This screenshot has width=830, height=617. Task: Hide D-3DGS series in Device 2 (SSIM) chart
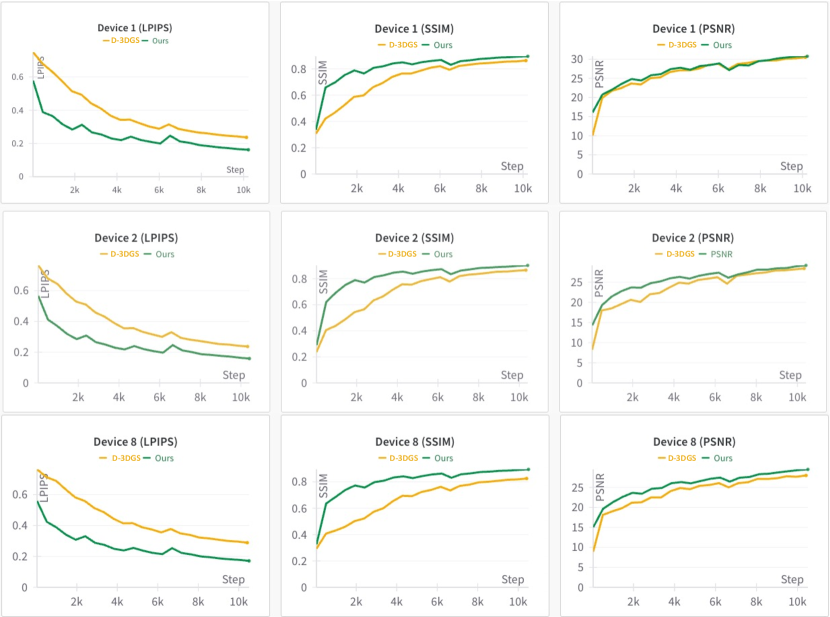400,254
